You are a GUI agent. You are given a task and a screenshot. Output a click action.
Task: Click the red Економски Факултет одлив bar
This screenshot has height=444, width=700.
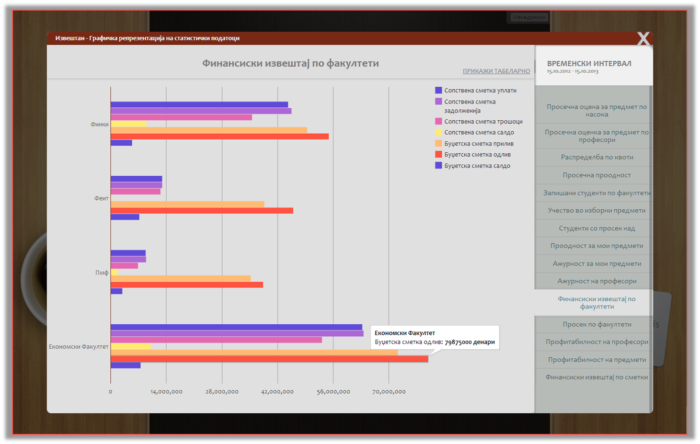(x=269, y=358)
